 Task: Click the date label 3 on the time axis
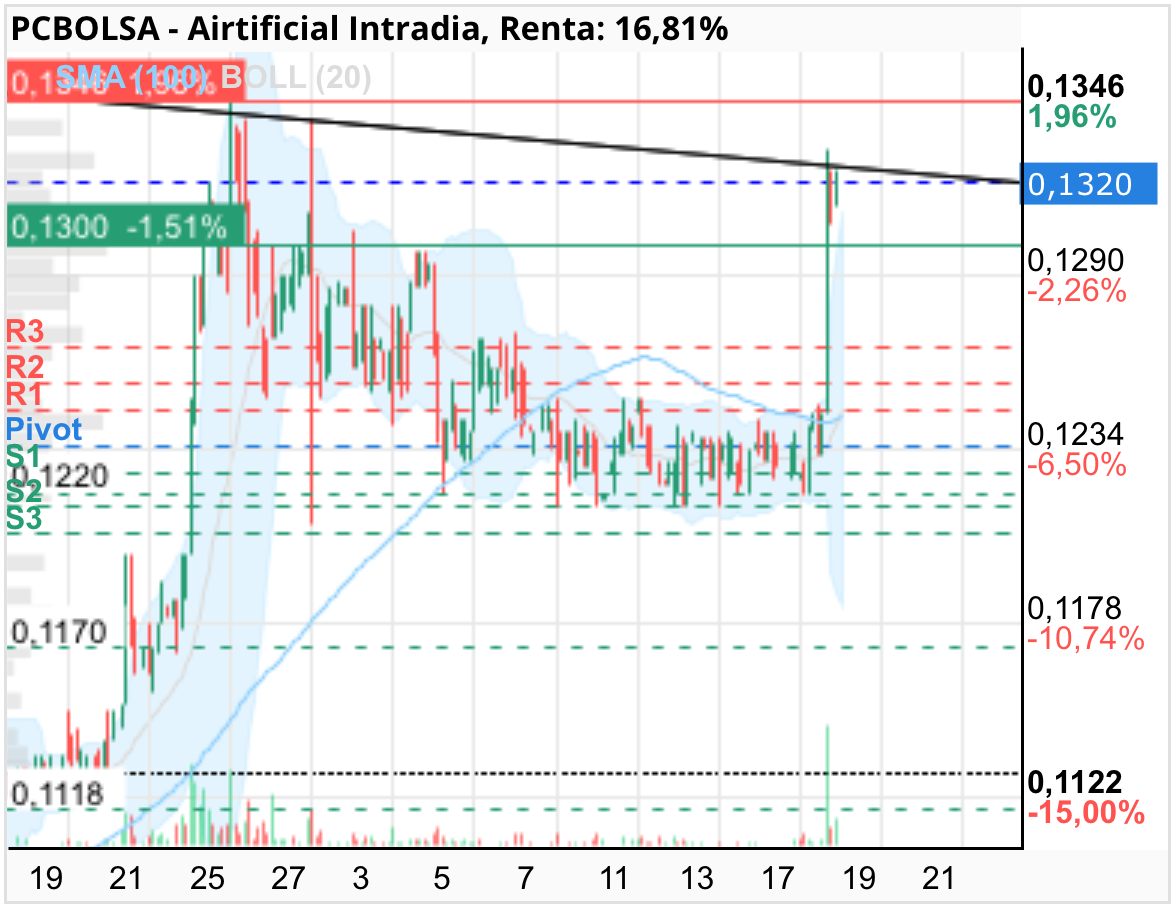[x=360, y=878]
